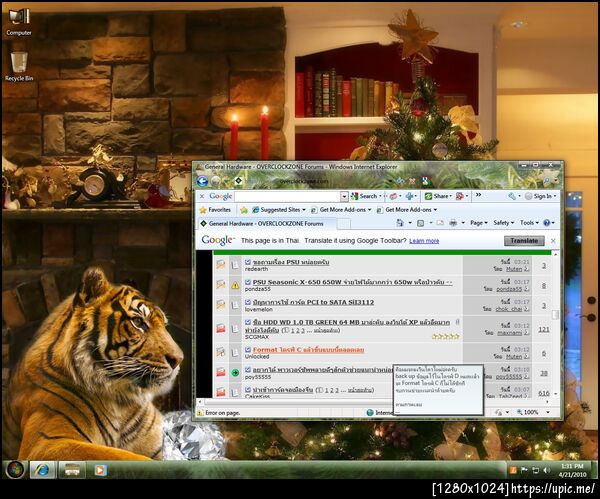600x499 pixels.
Task: Open a new blank tab
Action: pyautogui.click(x=344, y=224)
